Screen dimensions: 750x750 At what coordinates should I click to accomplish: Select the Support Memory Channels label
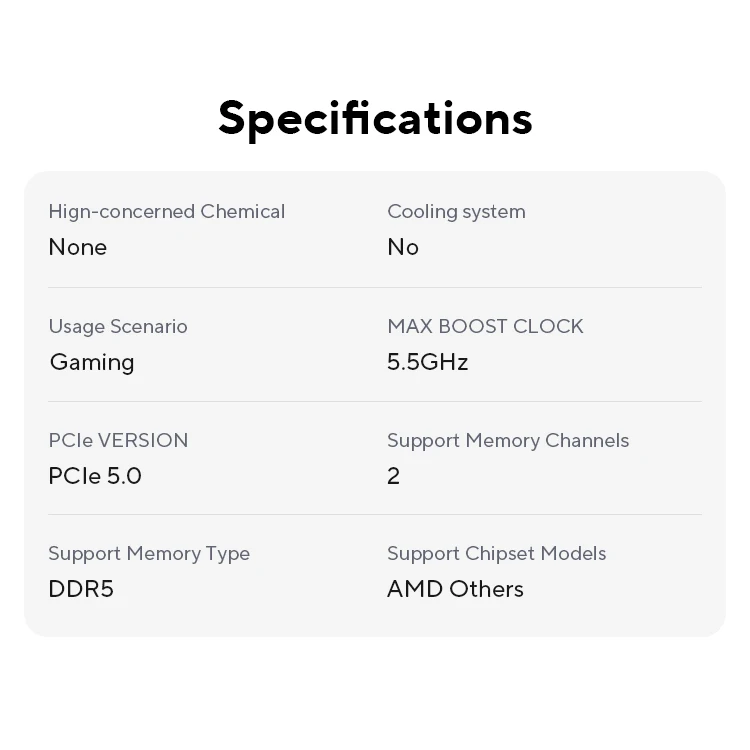pyautogui.click(x=508, y=440)
